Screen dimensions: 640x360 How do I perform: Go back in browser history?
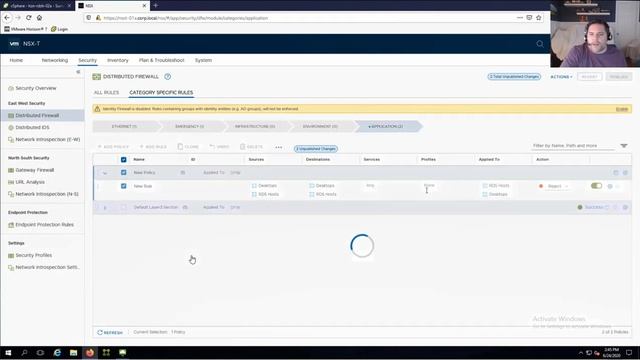7,18
